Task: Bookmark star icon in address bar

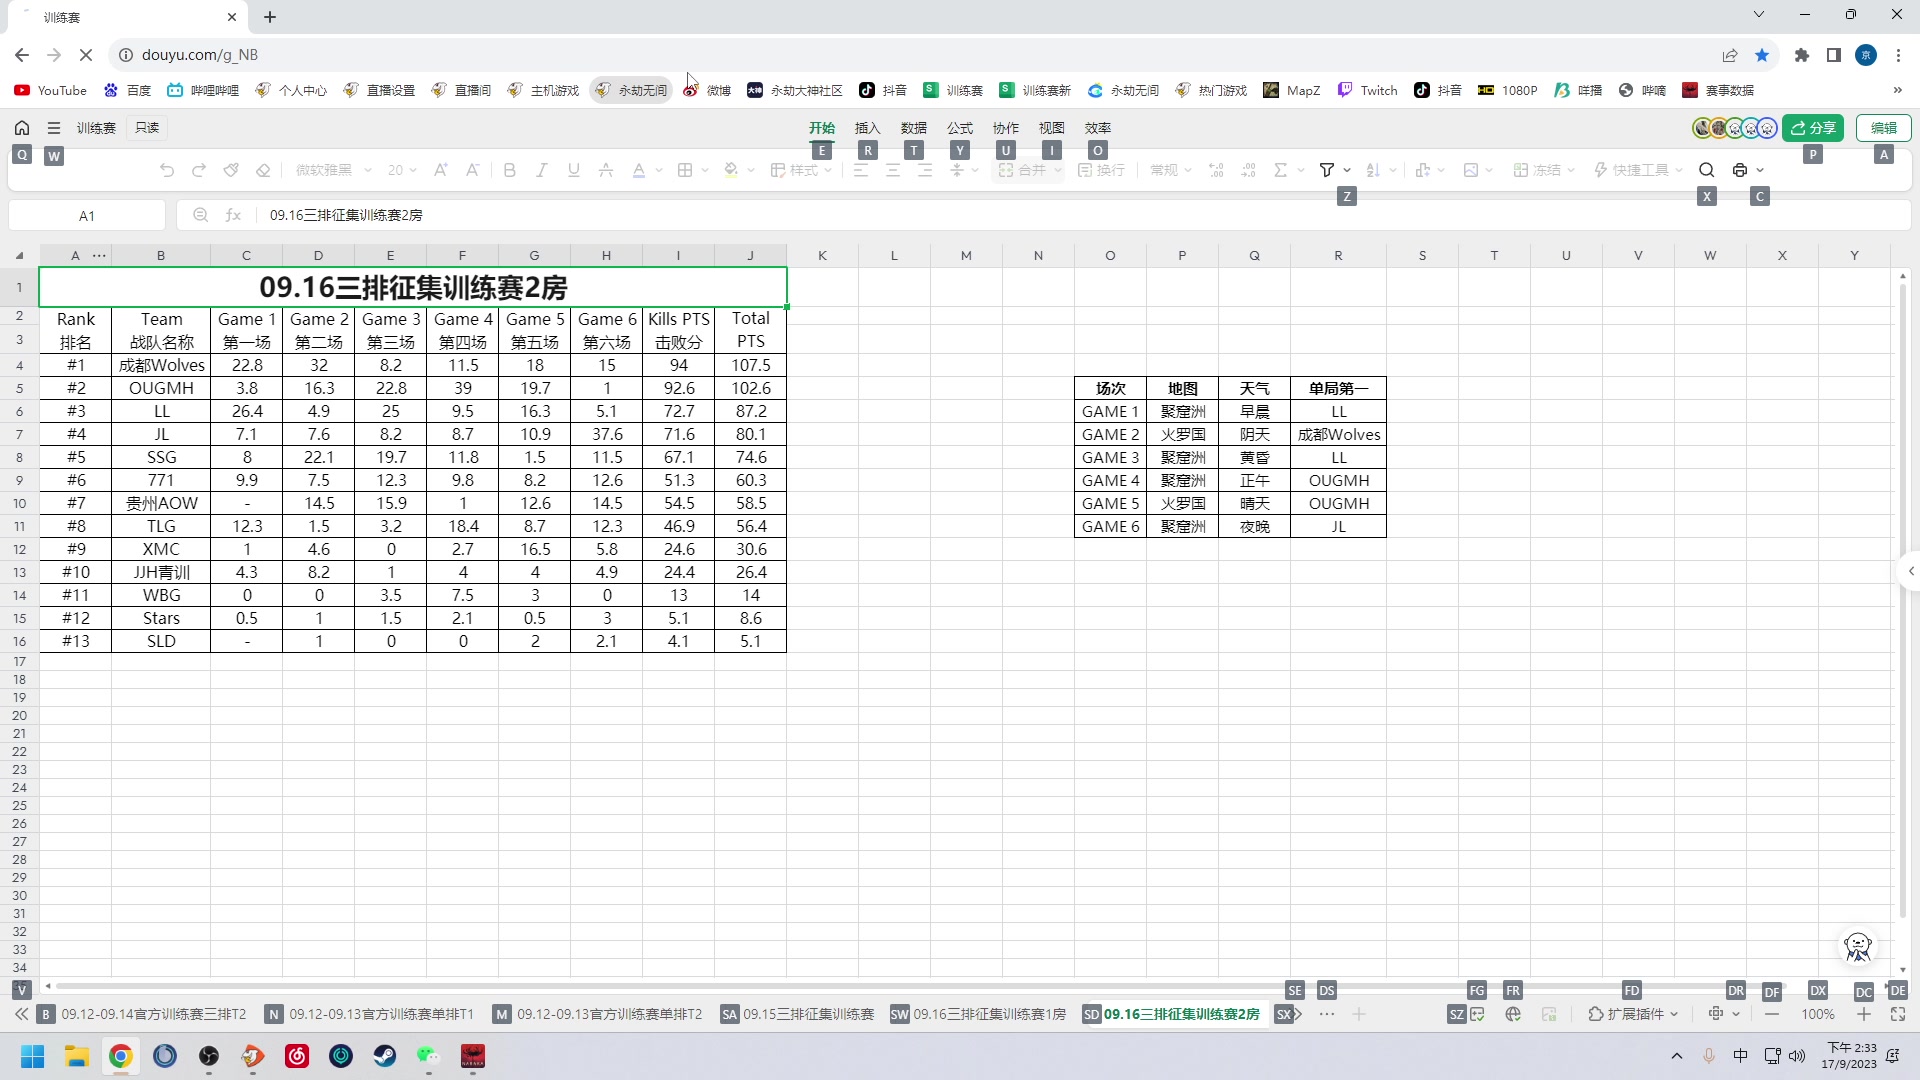Action: [1762, 55]
